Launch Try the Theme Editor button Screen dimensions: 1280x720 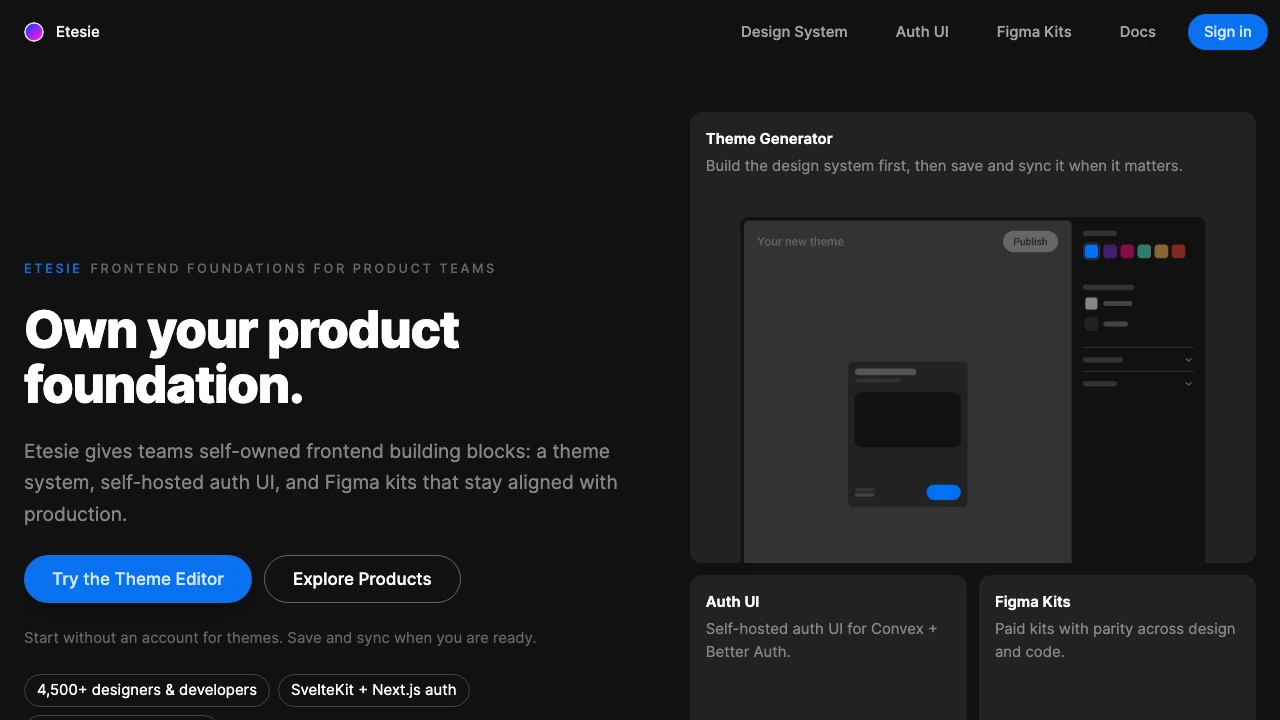point(138,579)
